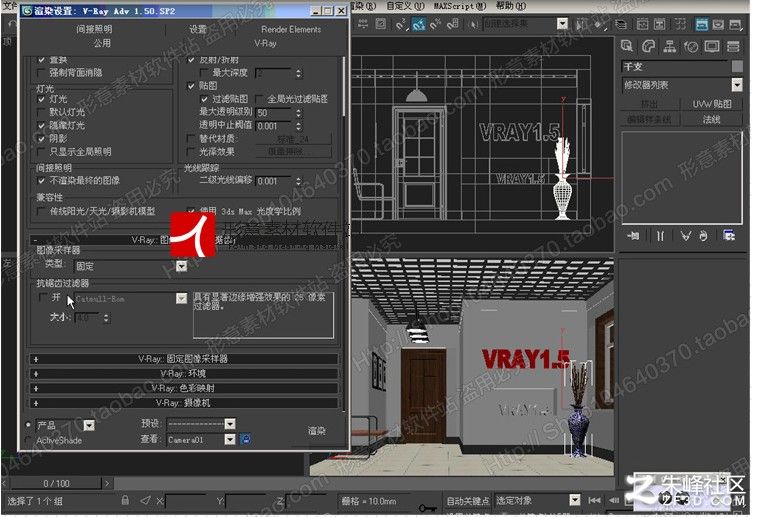This screenshot has height=517, width=758.
Task: Open the Motion command panel tab
Action: [691, 46]
